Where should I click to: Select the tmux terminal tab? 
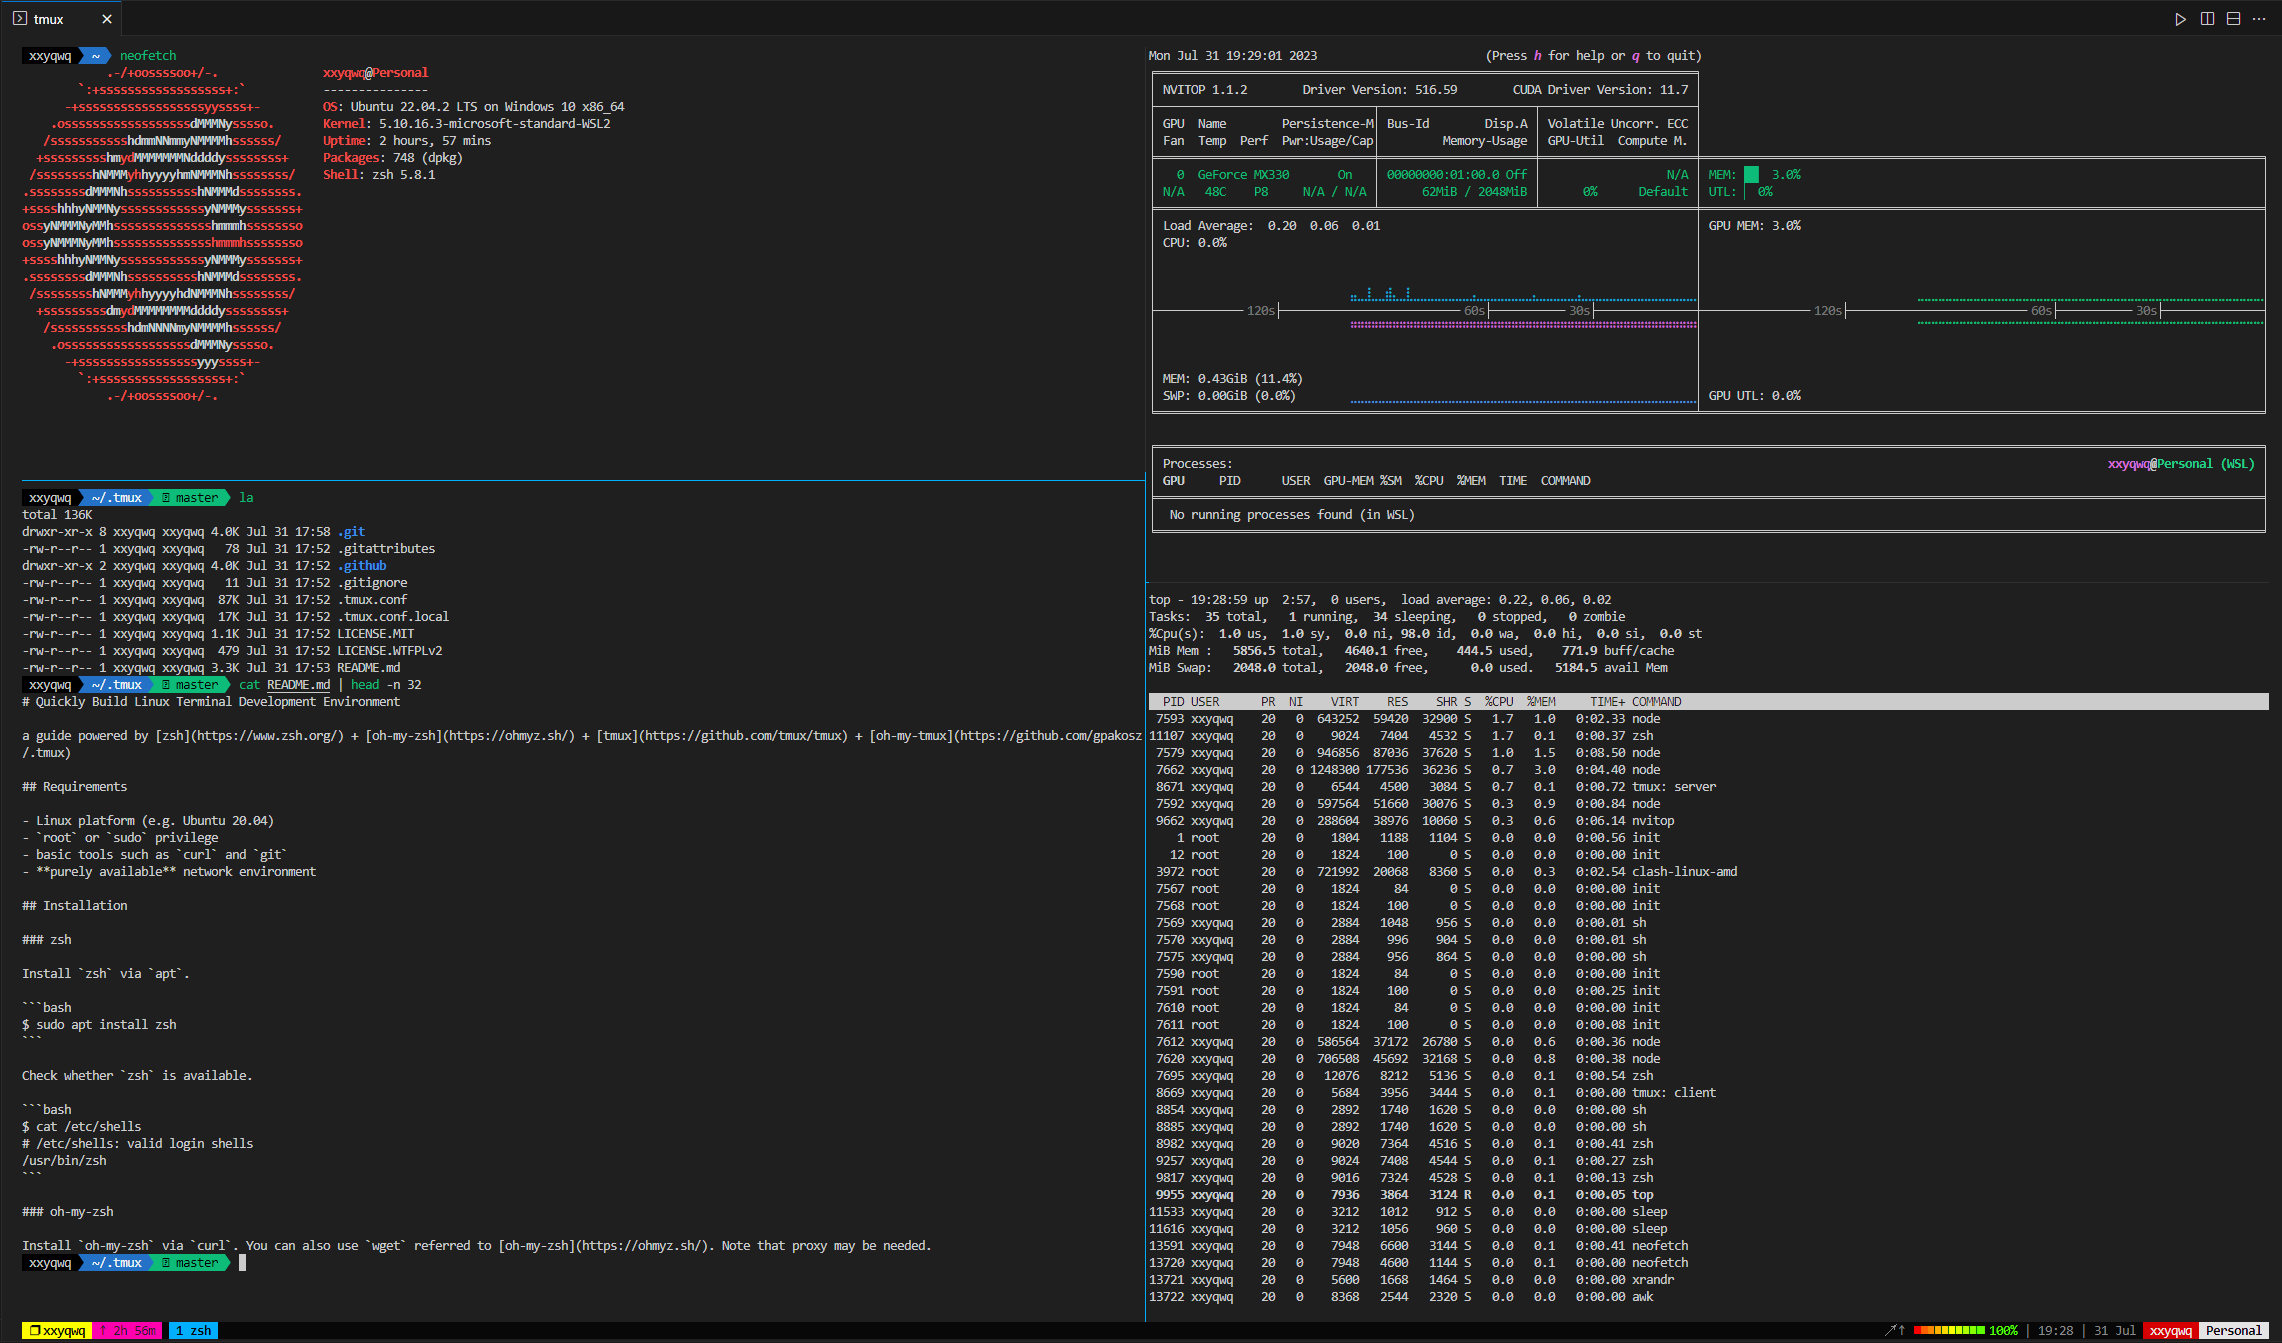49,19
